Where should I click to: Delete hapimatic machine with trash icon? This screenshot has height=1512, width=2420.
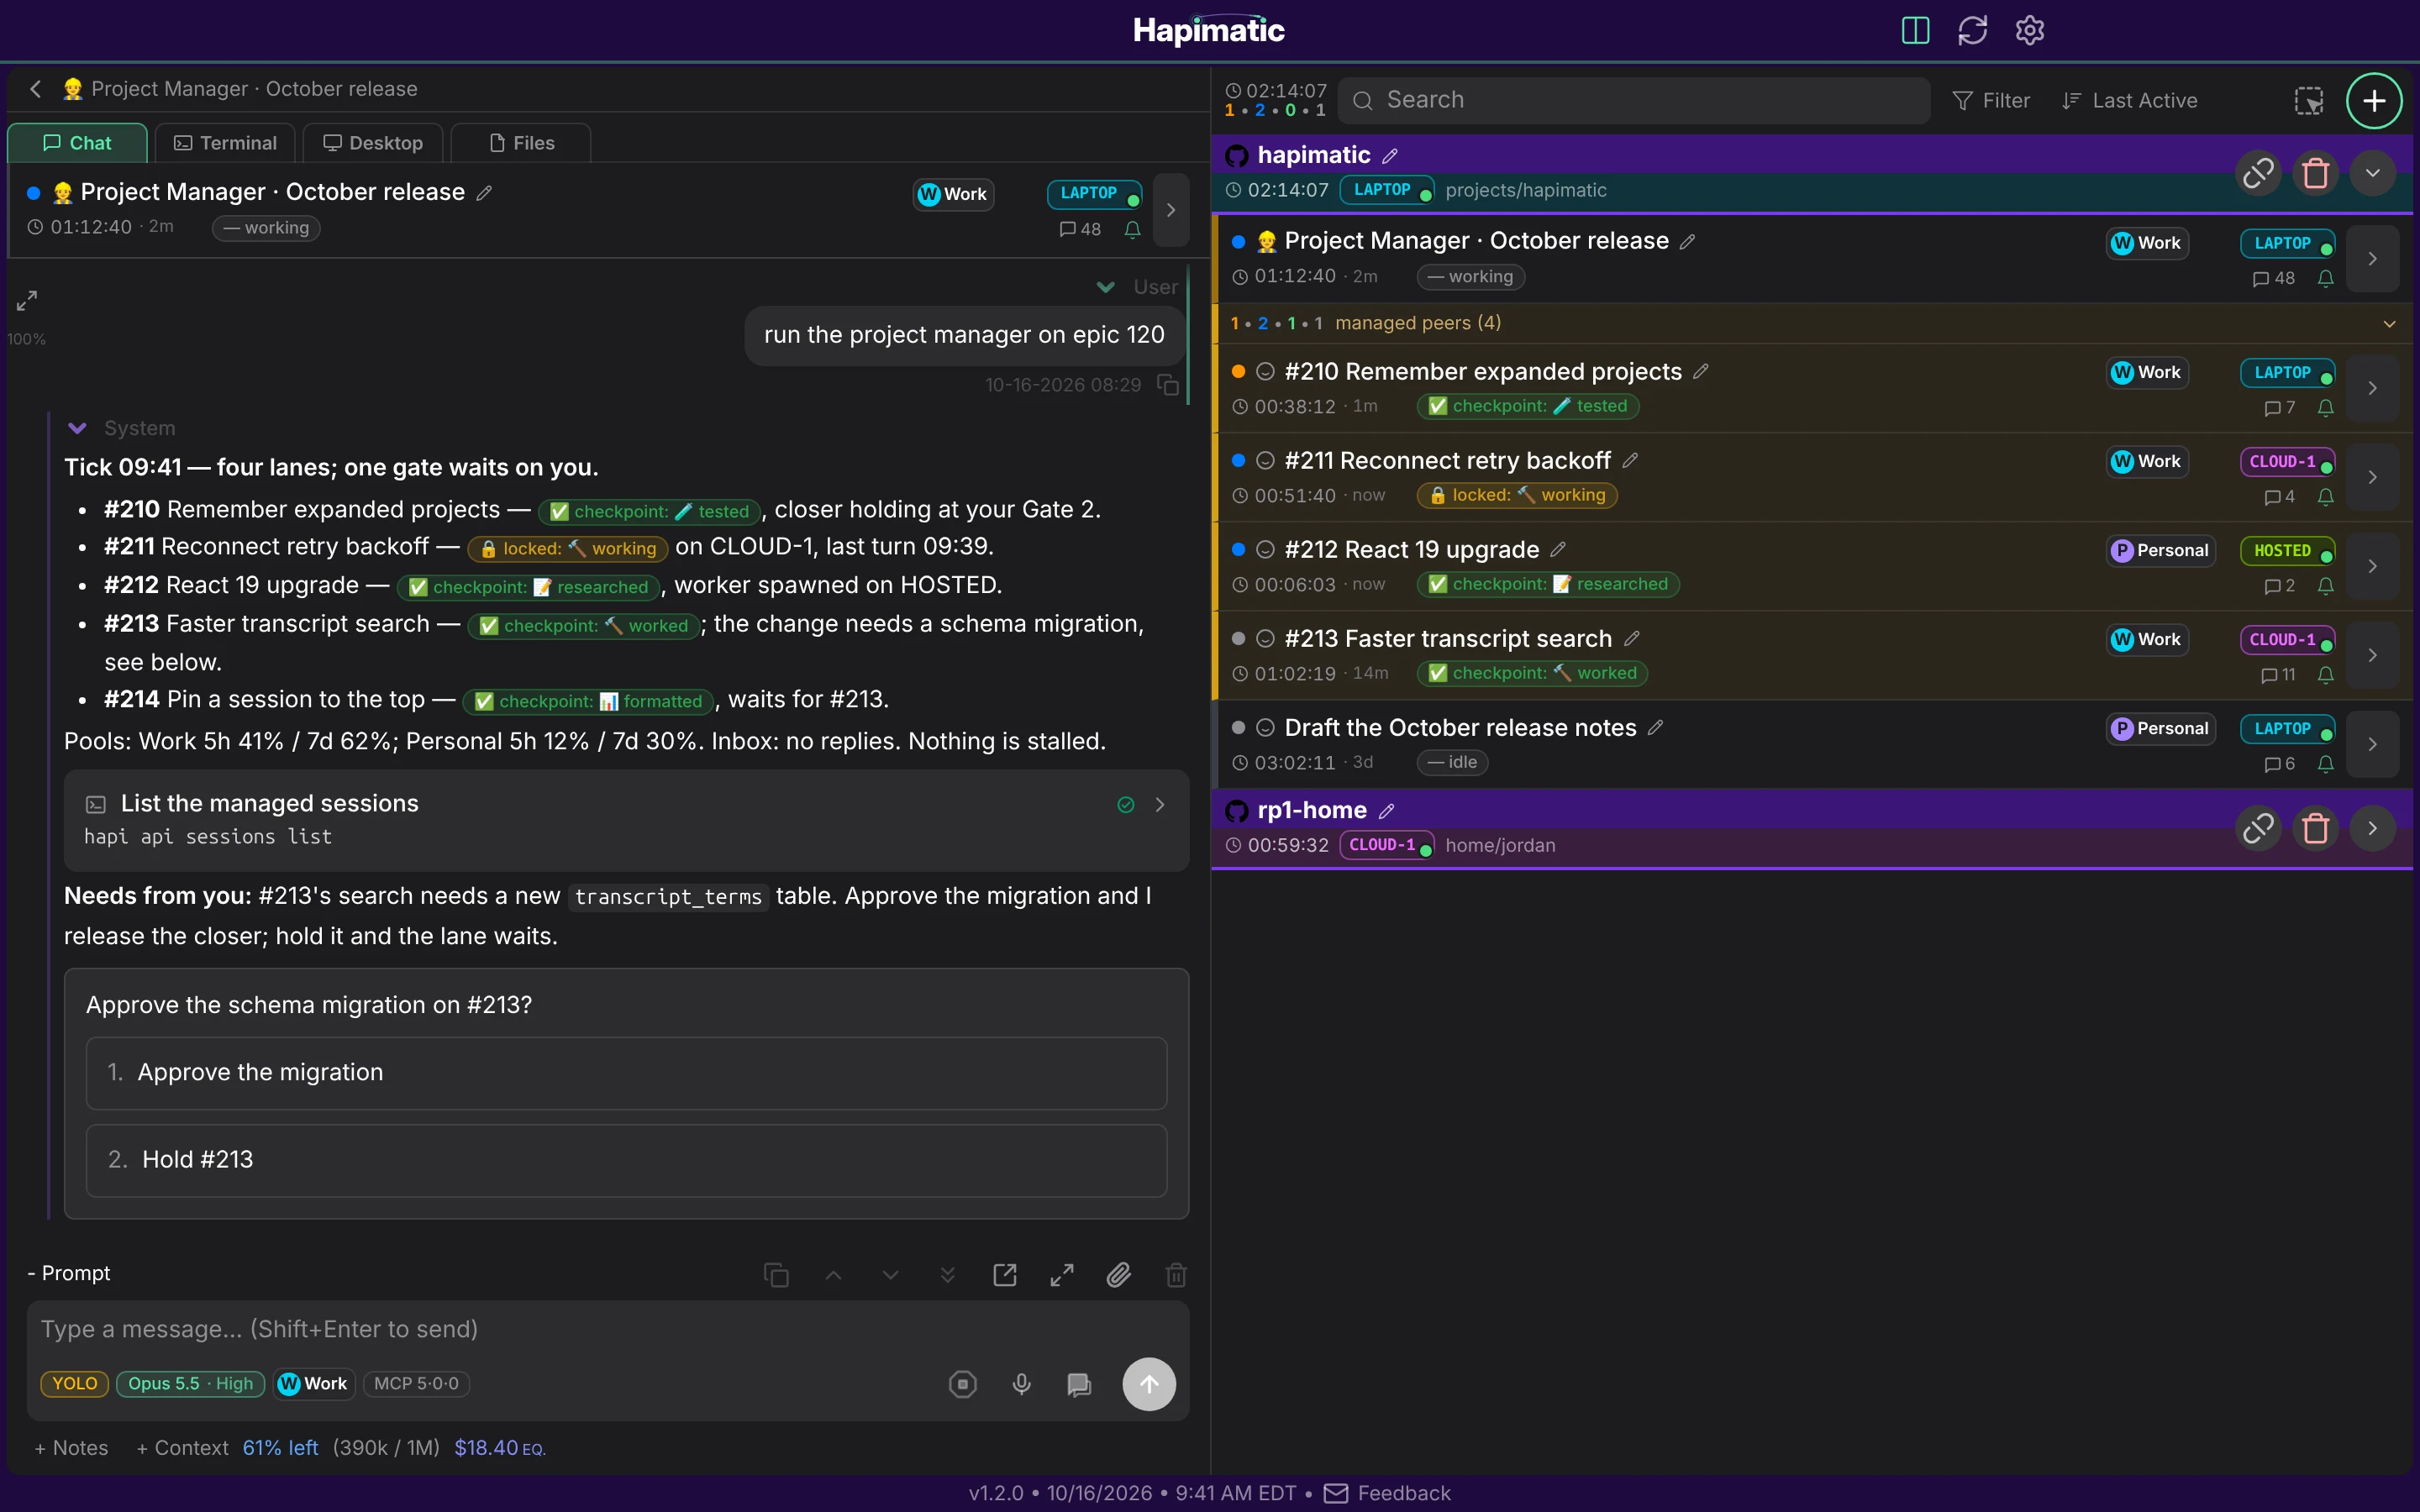pyautogui.click(x=2315, y=173)
